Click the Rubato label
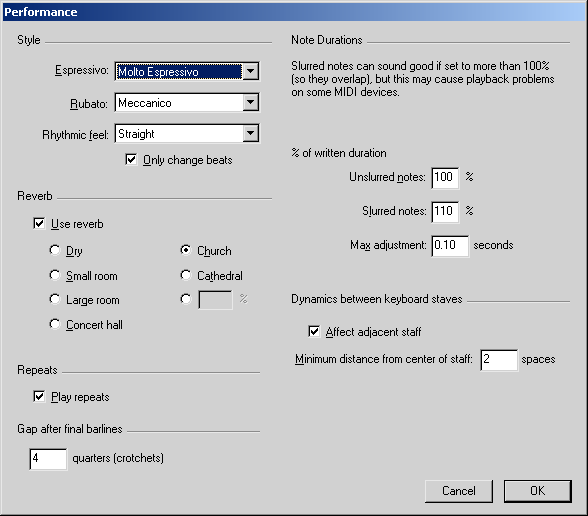588x516 pixels. tap(88, 104)
